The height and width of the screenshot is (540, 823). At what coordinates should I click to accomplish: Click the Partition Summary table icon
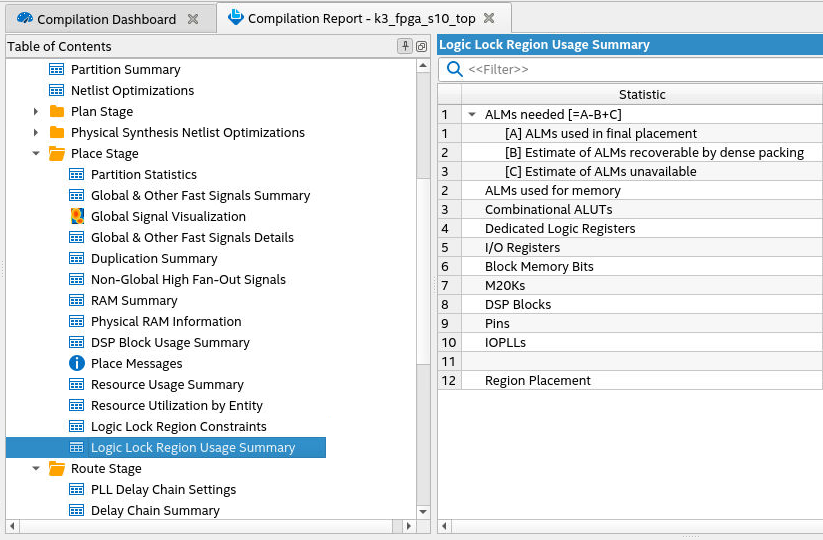click(57, 69)
